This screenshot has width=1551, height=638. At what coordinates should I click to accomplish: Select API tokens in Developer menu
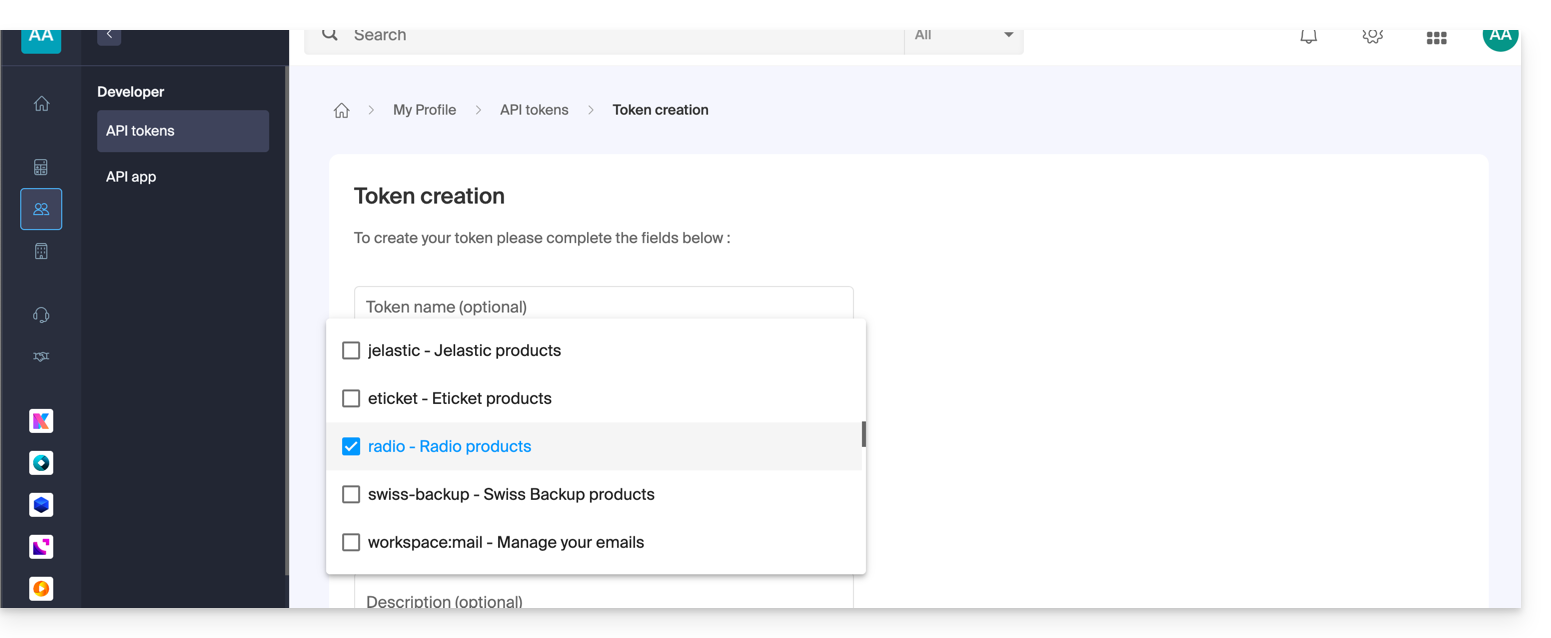(x=182, y=131)
